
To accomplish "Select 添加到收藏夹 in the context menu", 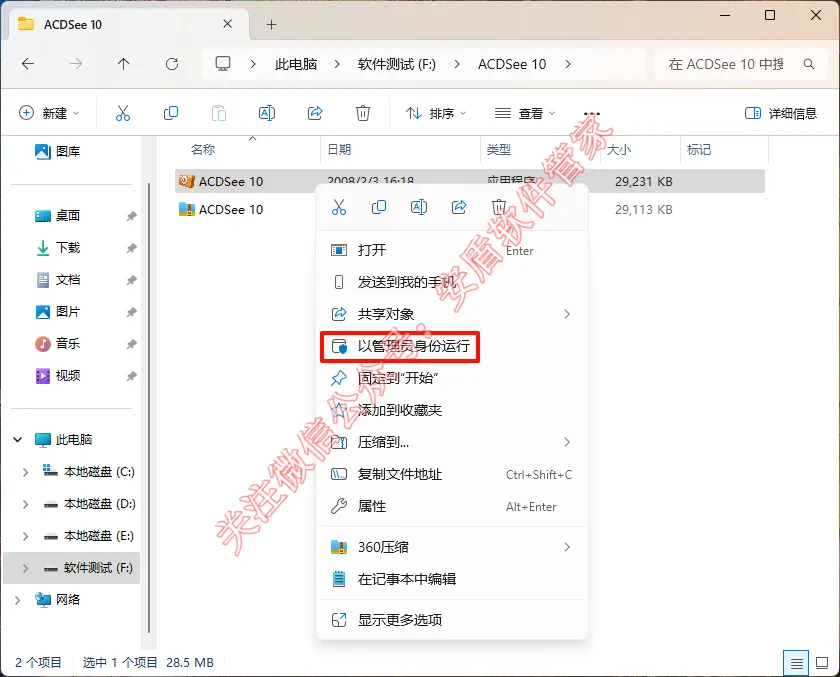I will [x=452, y=410].
